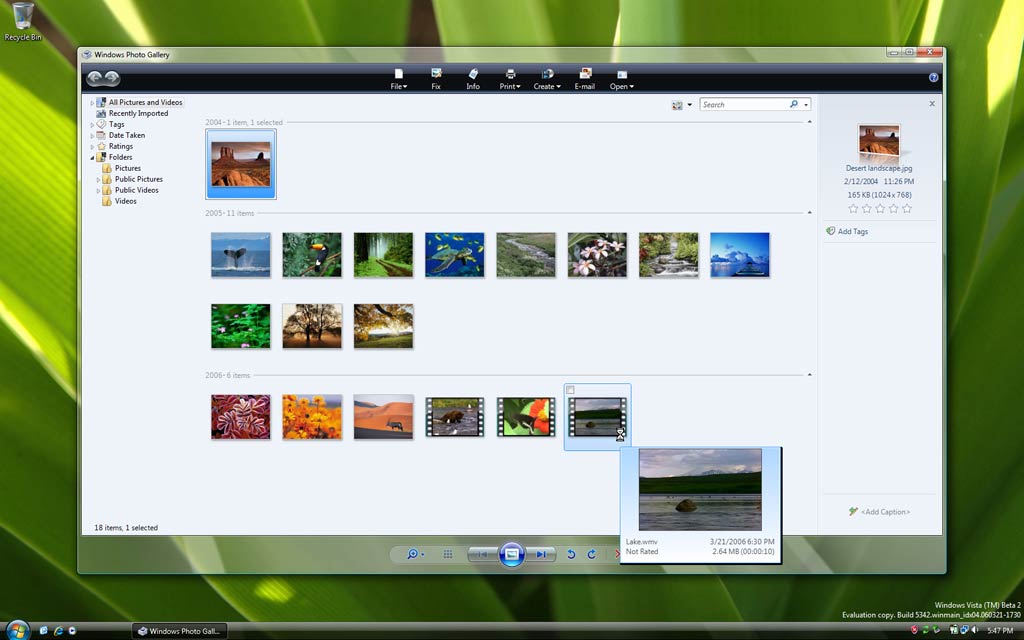The image size is (1024, 640).
Task: Open the Info pane icon
Action: tap(473, 79)
